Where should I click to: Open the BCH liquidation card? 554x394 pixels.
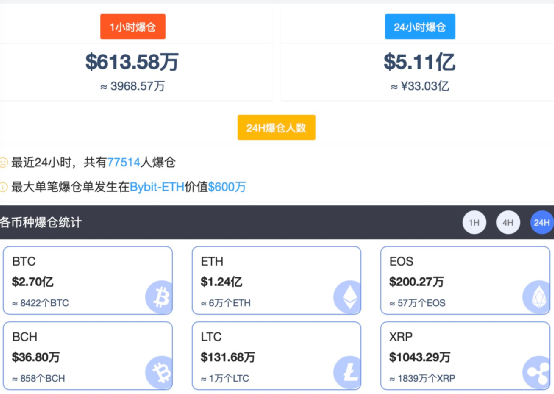[x=88, y=356]
